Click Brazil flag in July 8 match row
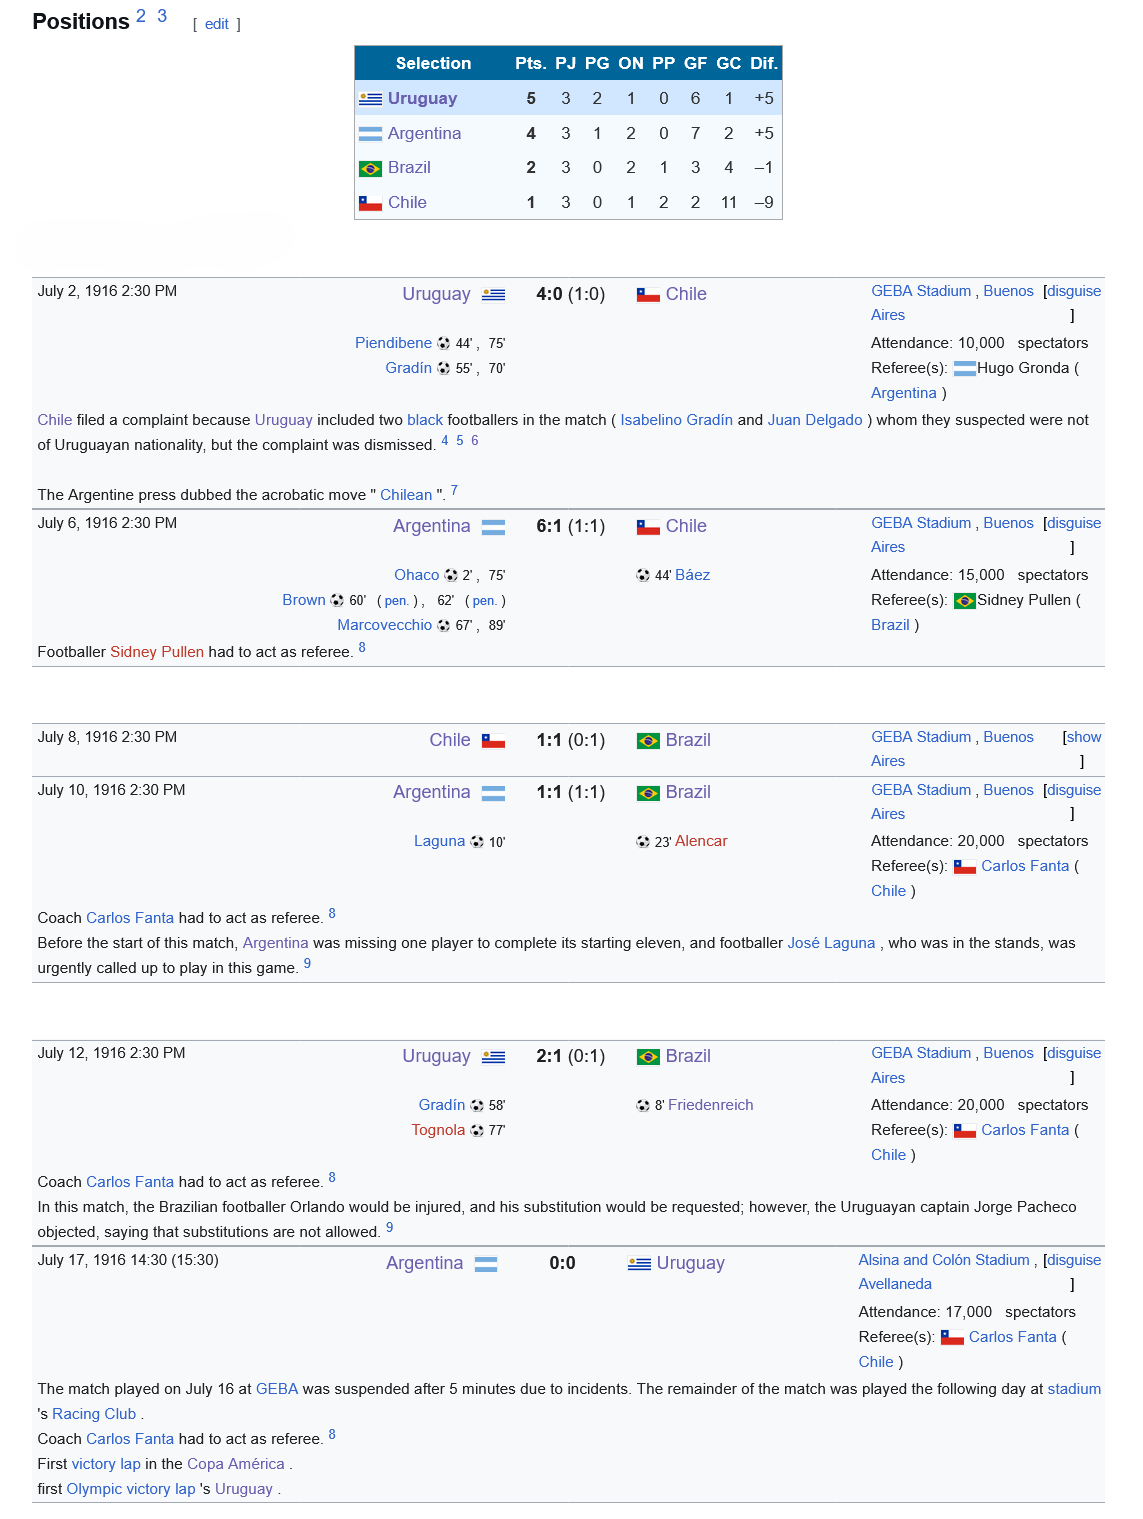The image size is (1143, 1519). 648,741
